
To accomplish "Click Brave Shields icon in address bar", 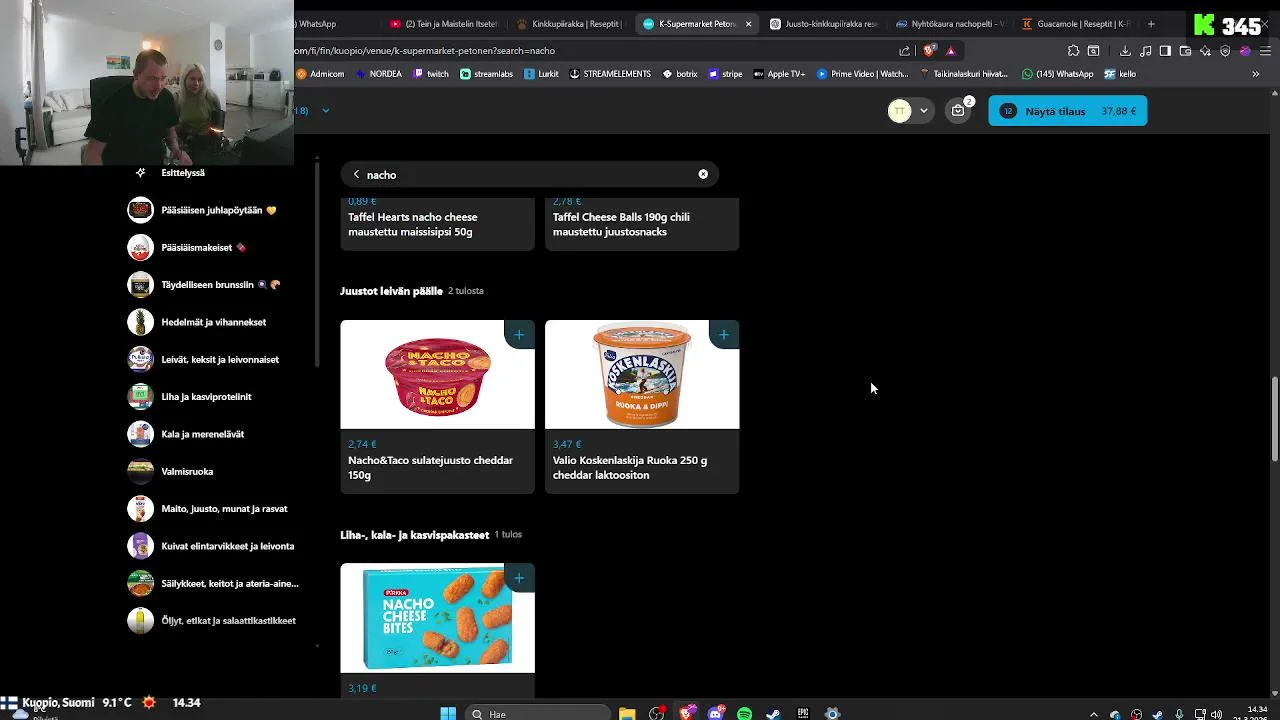I will [x=930, y=51].
